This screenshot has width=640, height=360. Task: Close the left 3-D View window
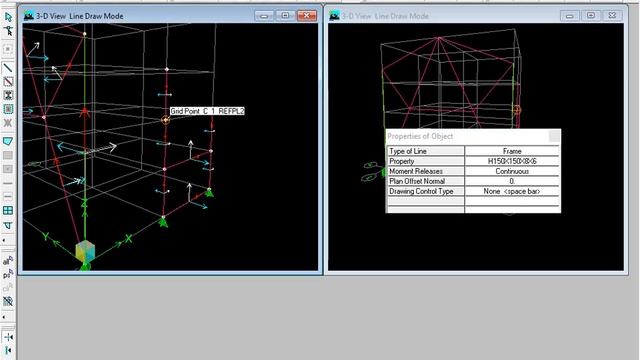pos(307,16)
